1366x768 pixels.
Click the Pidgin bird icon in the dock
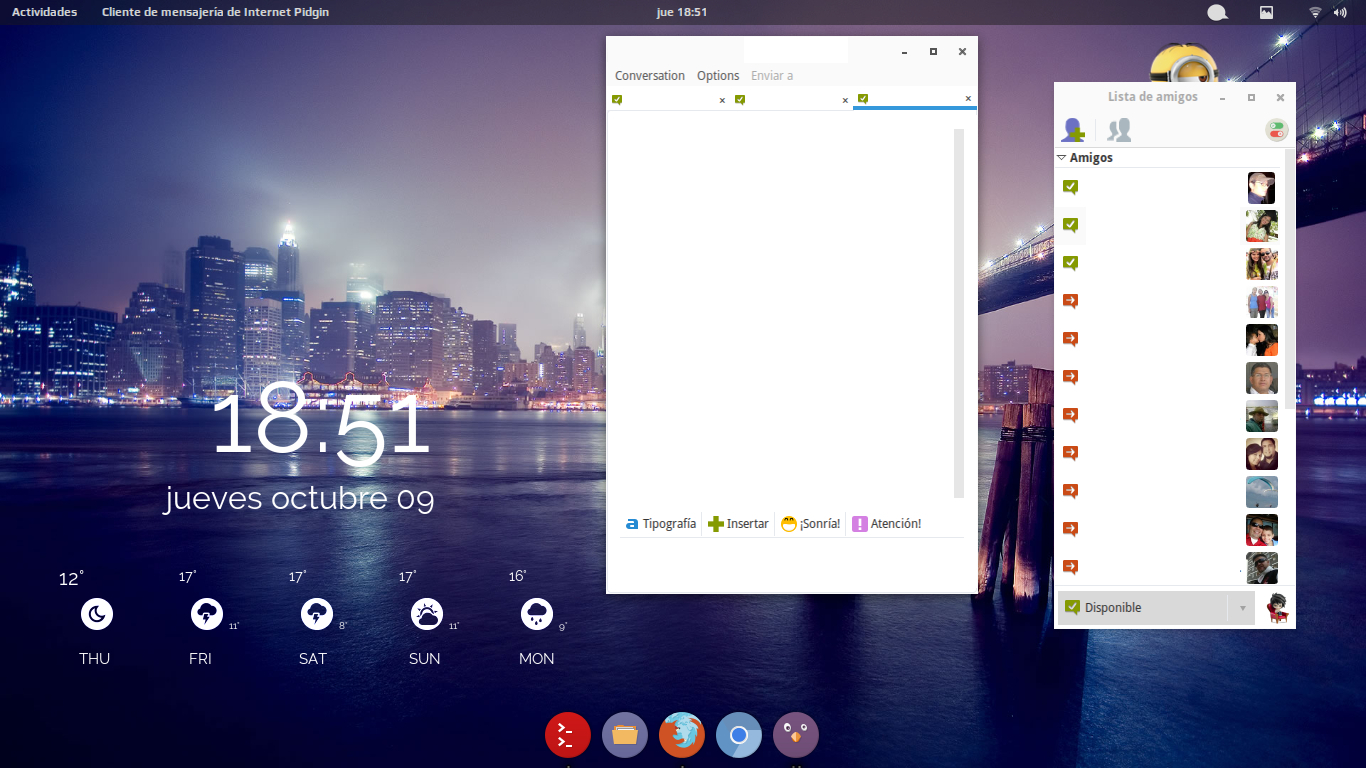[796, 735]
